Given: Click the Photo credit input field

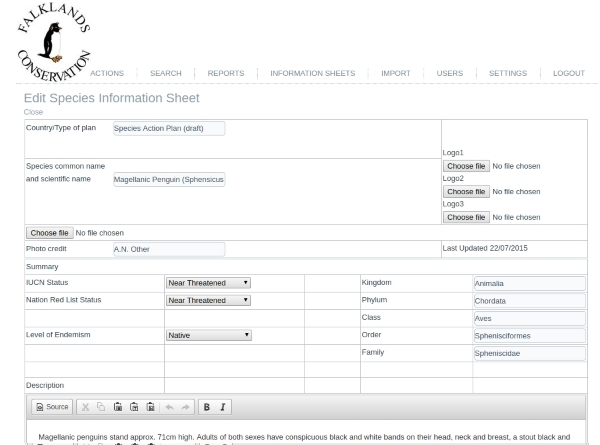Looking at the screenshot, I should (169, 249).
